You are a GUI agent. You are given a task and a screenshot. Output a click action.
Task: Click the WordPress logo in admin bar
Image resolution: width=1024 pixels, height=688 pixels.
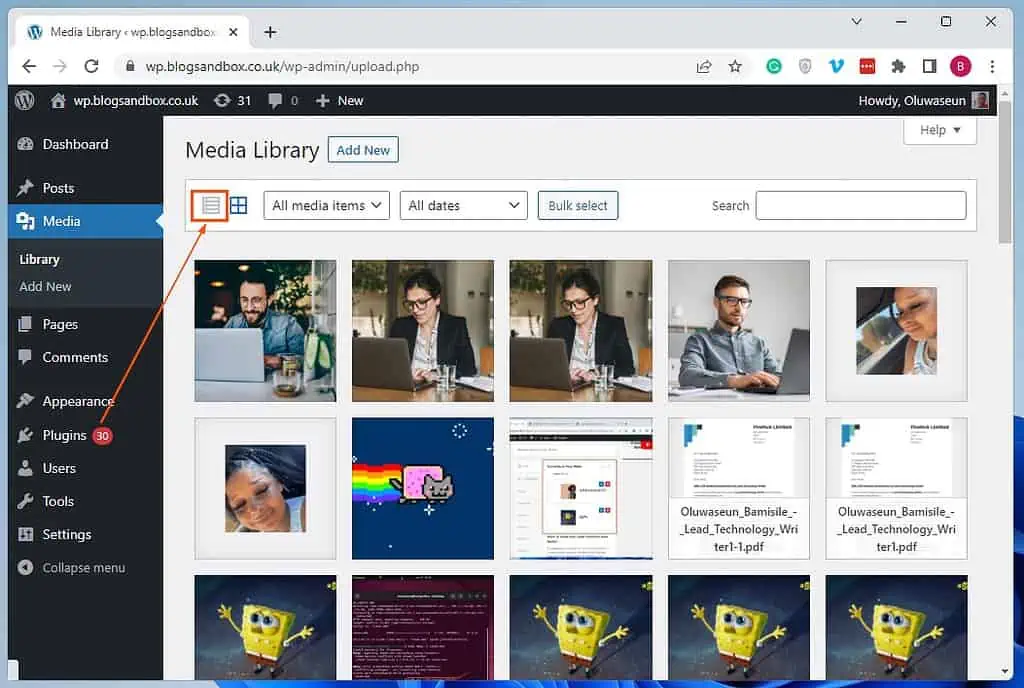pyautogui.click(x=25, y=101)
